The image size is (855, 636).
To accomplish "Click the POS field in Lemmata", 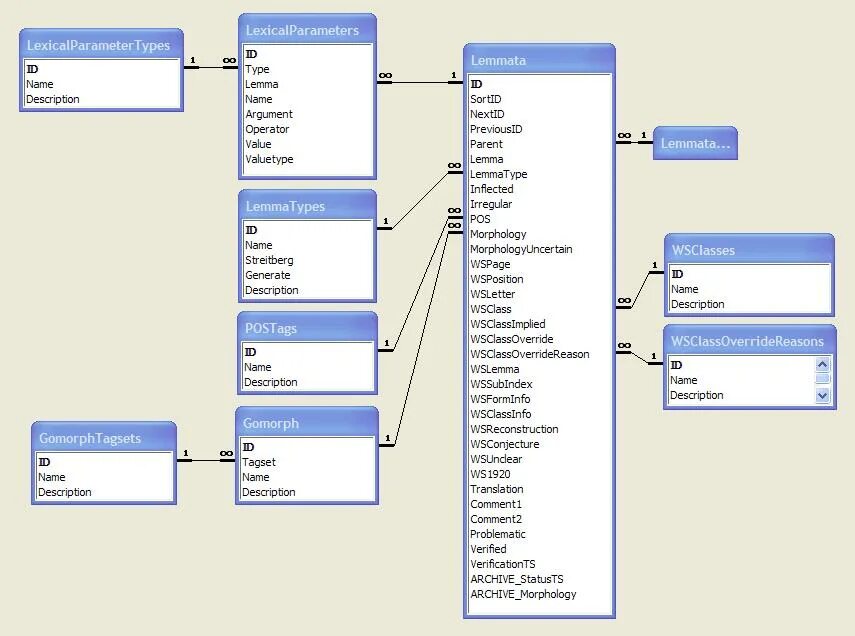I will (540, 219).
